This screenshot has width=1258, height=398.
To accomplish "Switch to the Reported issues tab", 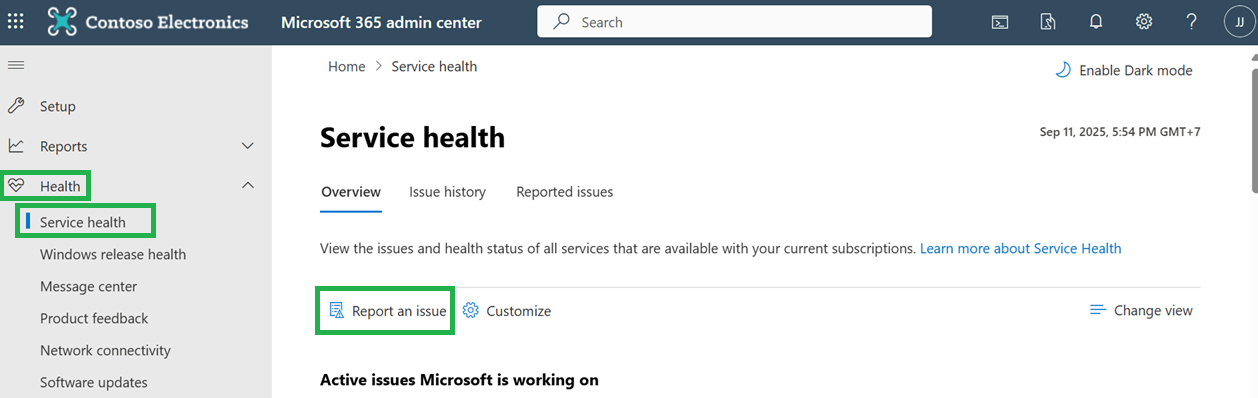I will [565, 192].
